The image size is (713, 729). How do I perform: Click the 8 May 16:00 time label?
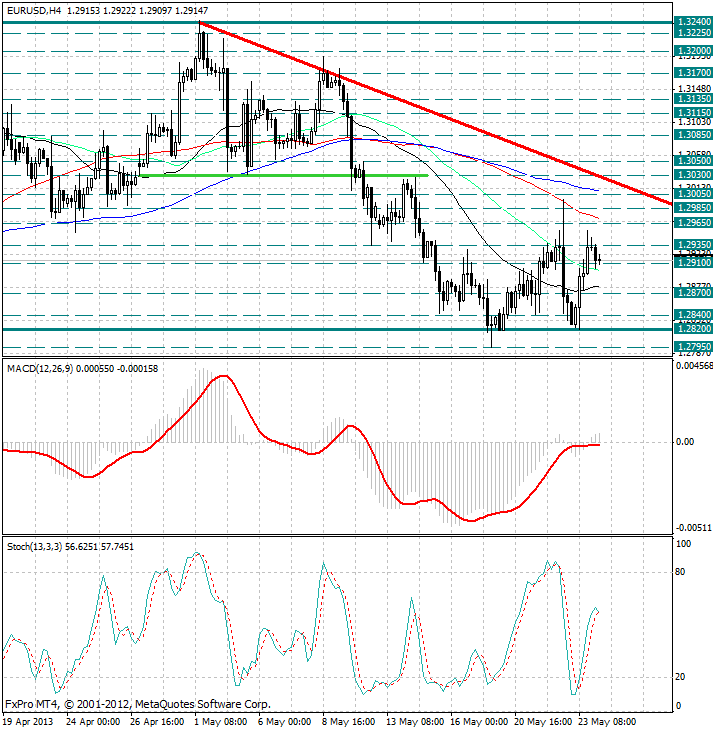point(349,722)
